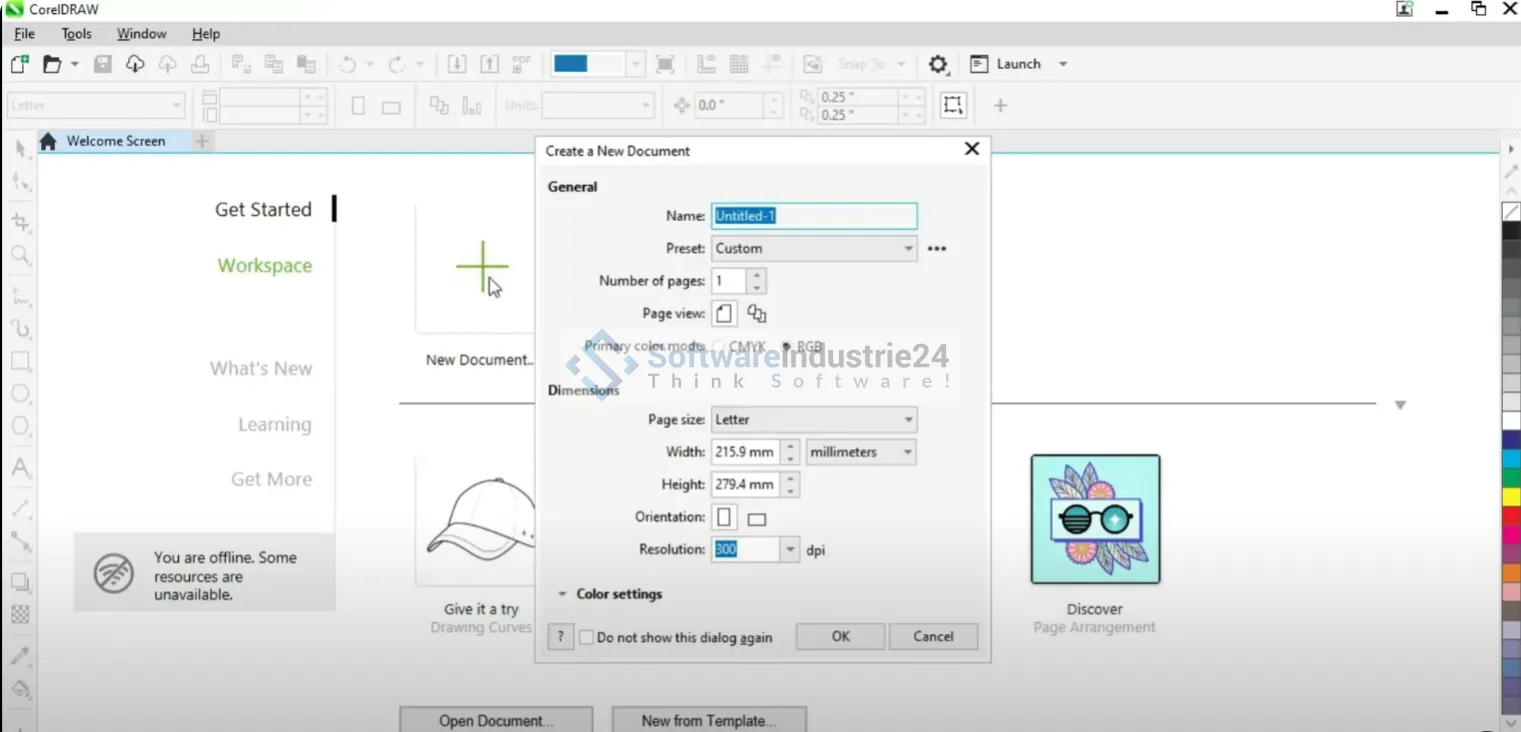This screenshot has width=1521, height=732.
Task: Select the RGB color mode radio button
Action: (787, 347)
